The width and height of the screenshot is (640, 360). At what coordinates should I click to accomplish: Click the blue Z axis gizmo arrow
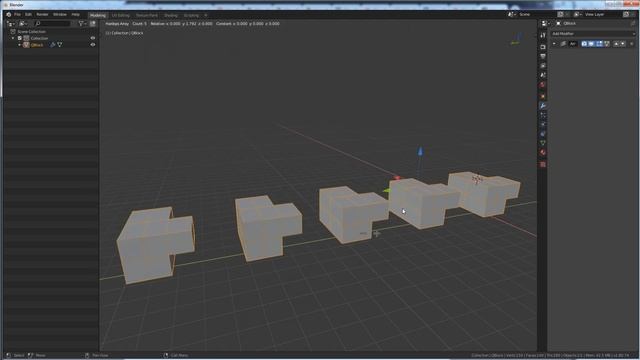tap(420, 151)
